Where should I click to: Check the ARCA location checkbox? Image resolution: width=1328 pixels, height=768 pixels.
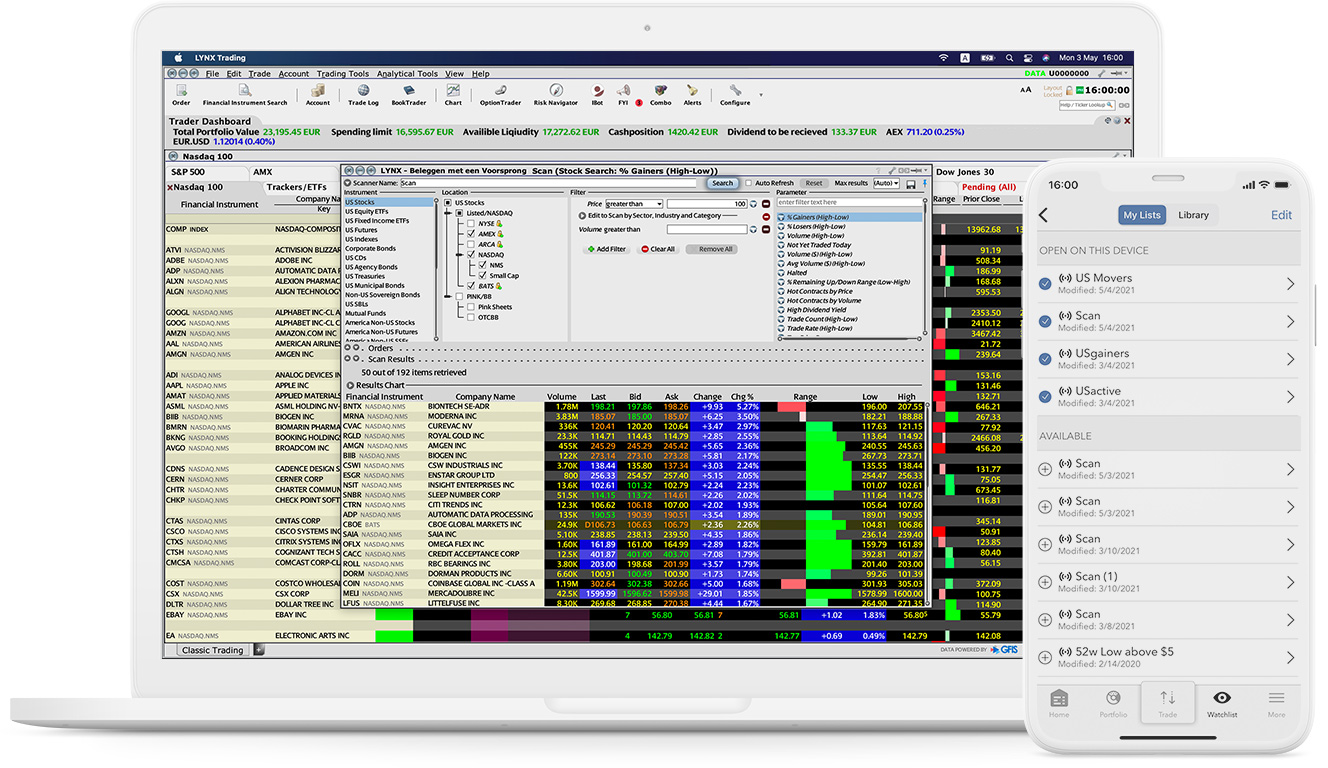tap(471, 244)
